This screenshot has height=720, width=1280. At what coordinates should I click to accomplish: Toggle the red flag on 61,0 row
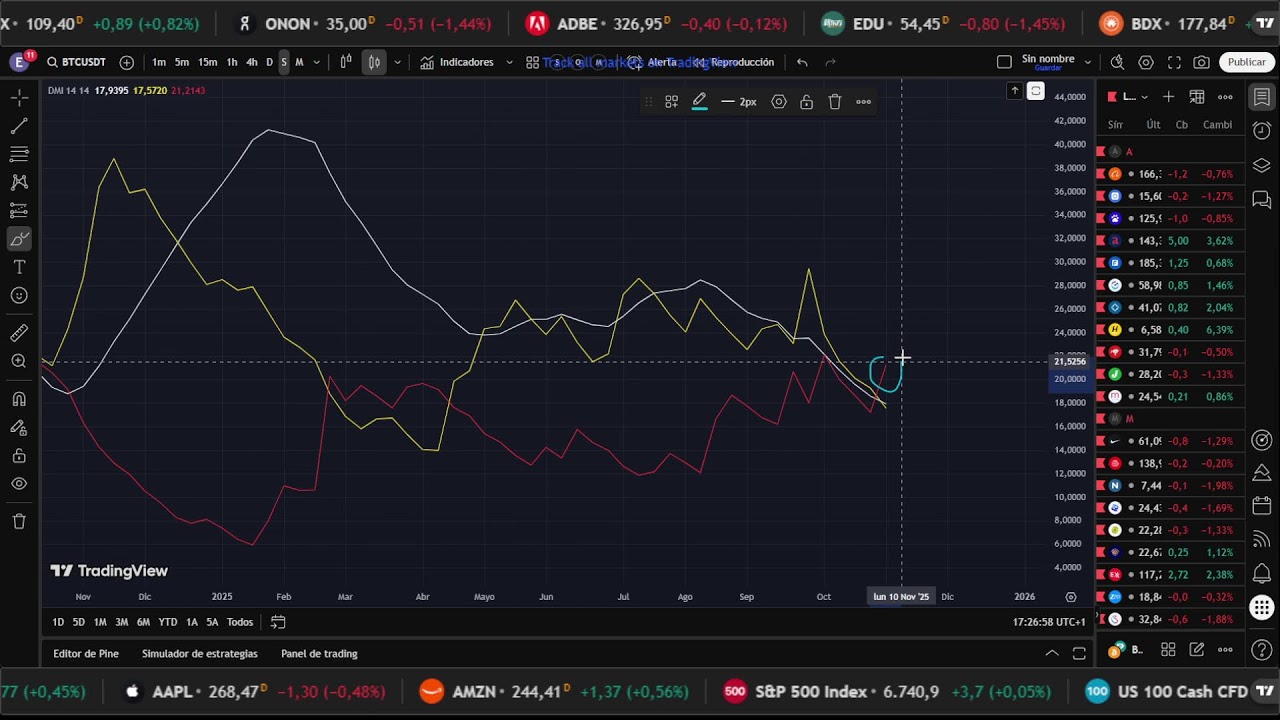pyautogui.click(x=1101, y=441)
